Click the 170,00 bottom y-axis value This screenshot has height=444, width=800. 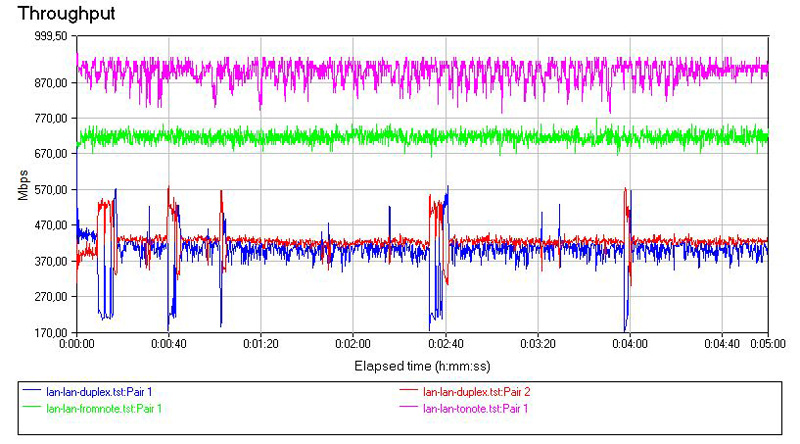tap(50, 332)
